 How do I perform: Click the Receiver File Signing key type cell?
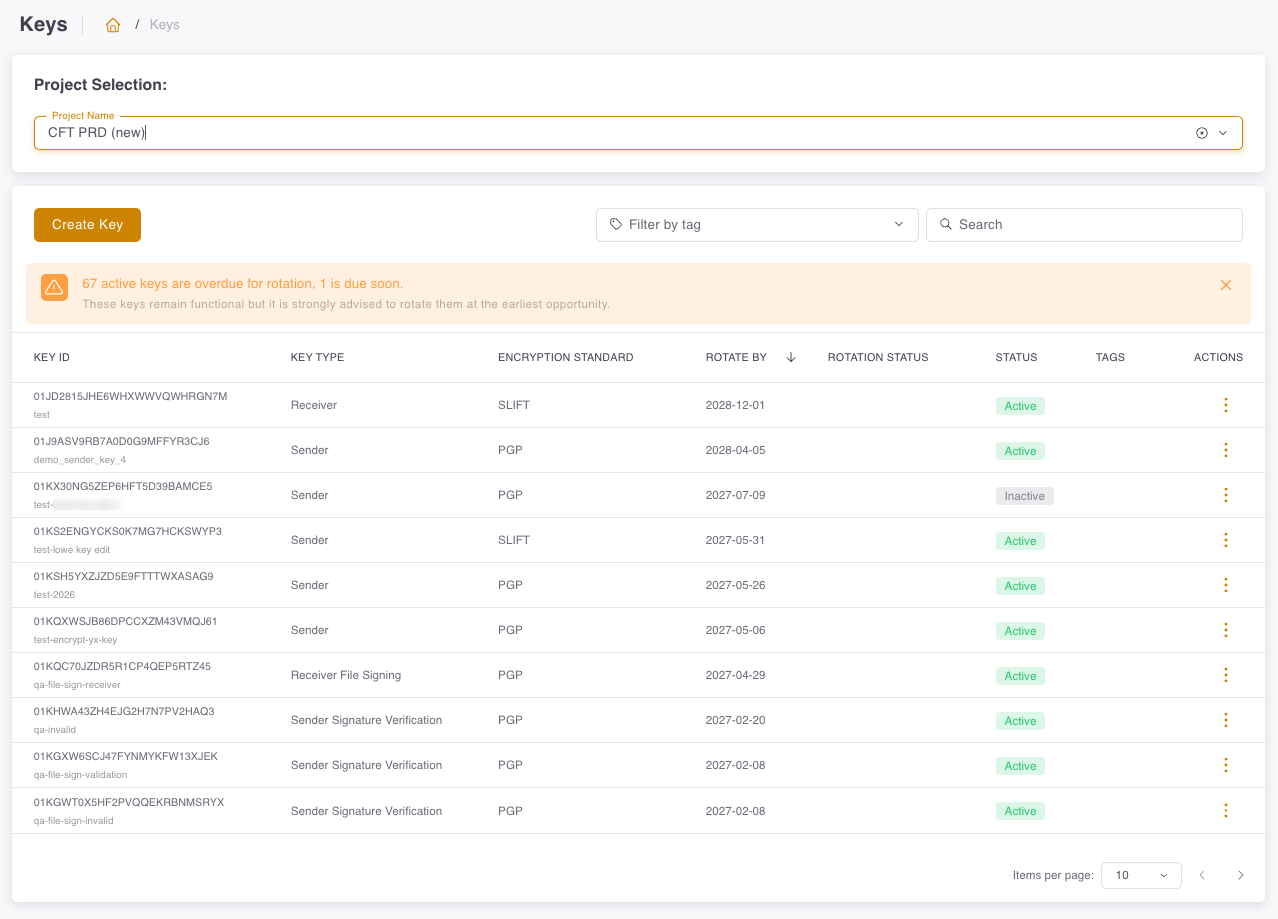click(x=346, y=675)
